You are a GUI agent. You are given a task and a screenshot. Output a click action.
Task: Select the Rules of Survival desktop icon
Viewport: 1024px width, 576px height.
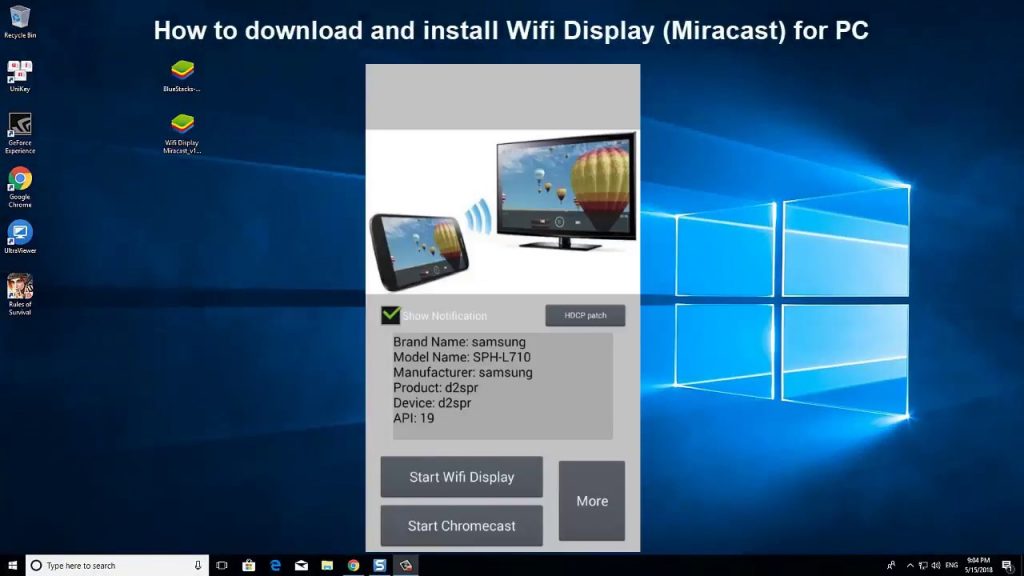coord(20,295)
